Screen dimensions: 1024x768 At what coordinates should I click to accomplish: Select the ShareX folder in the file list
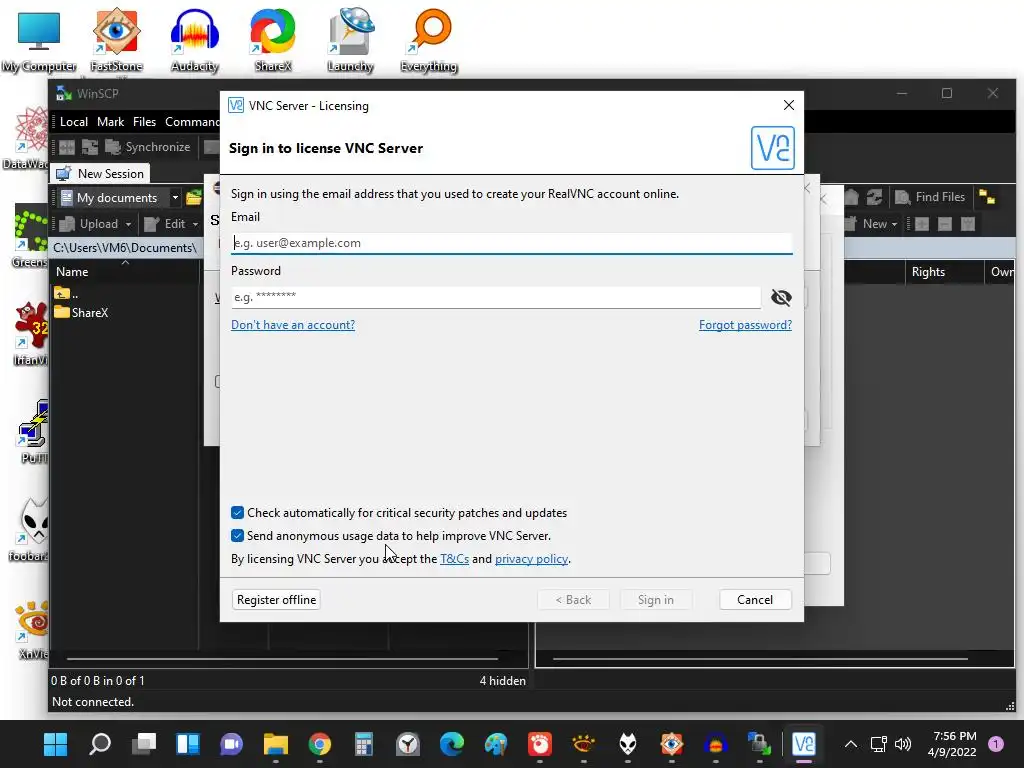coord(82,312)
